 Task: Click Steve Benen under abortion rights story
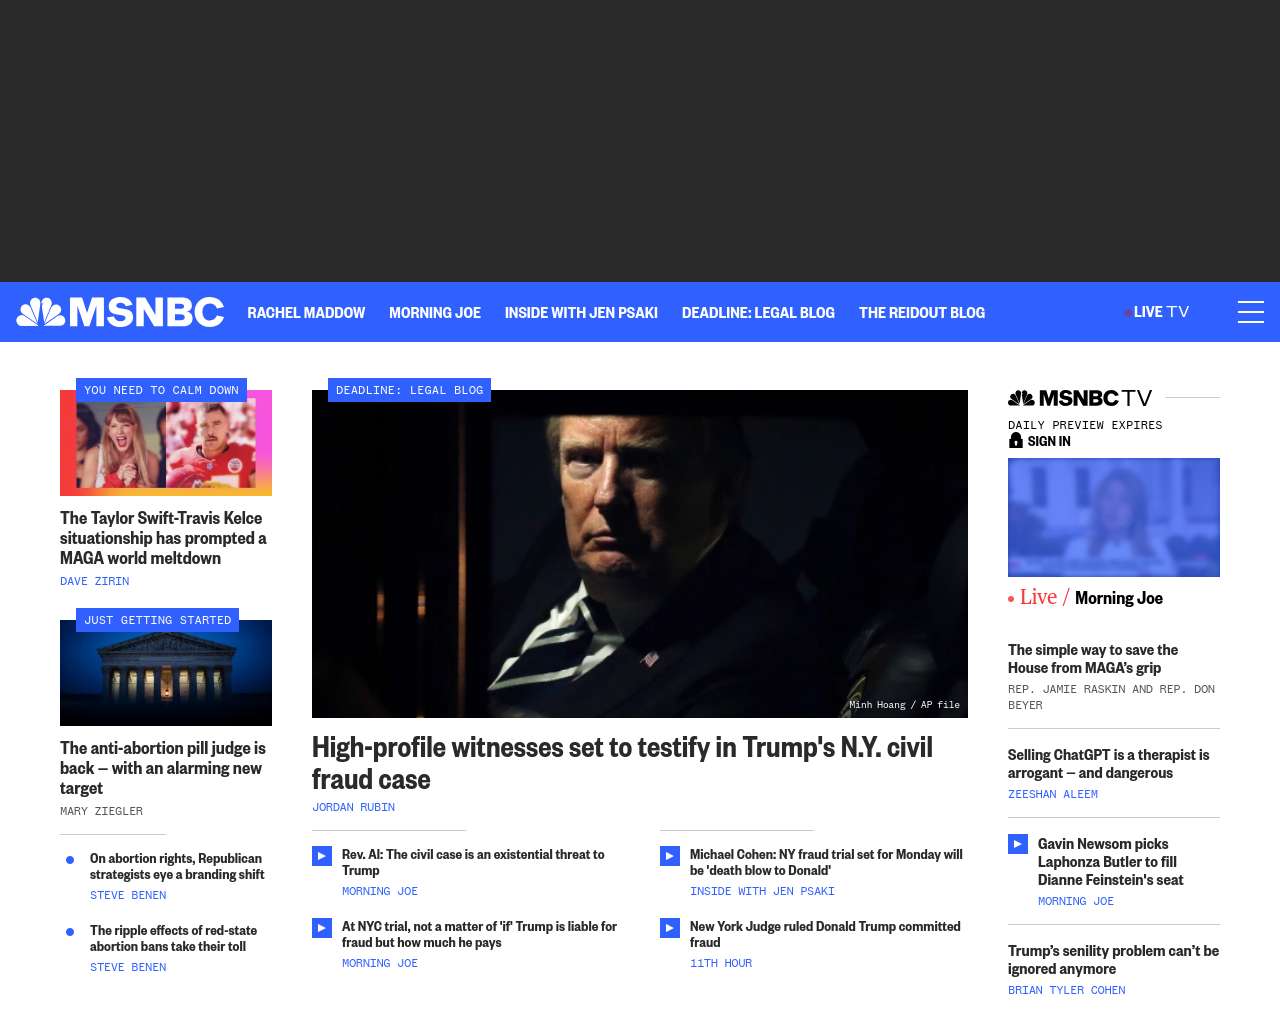(128, 895)
